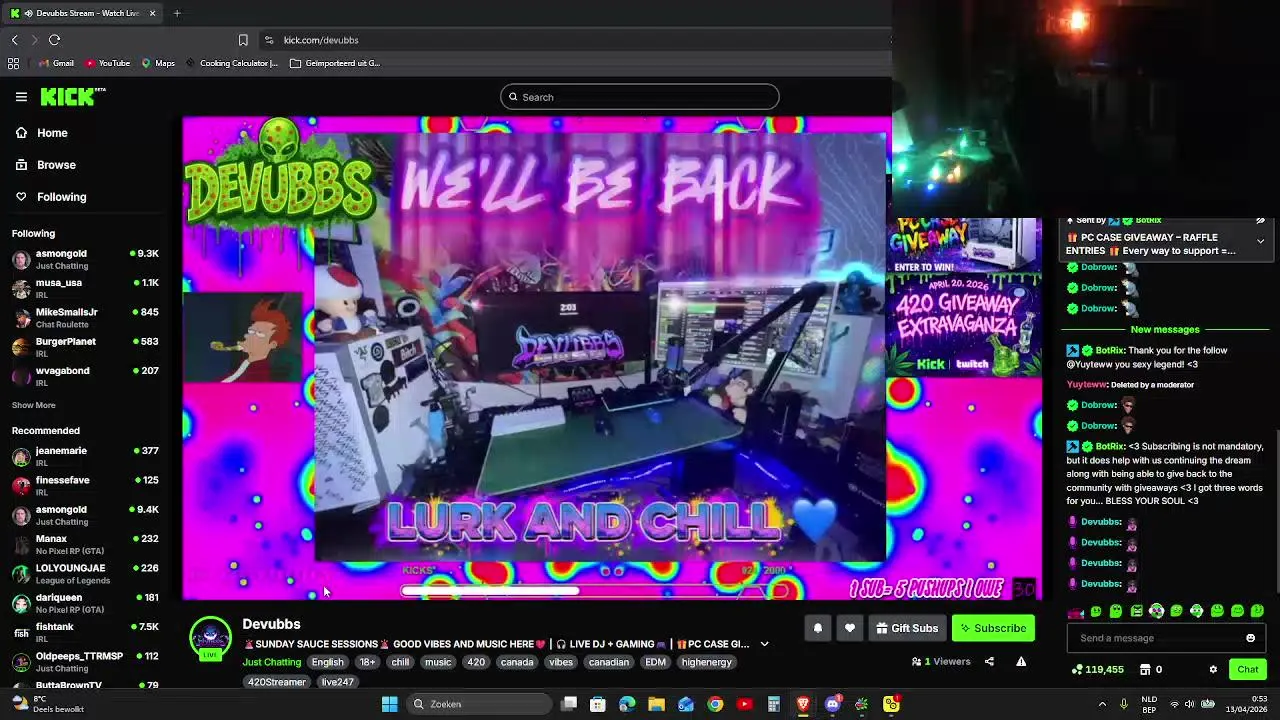
Task: Click the BotRix username in chat
Action: coord(1109,351)
